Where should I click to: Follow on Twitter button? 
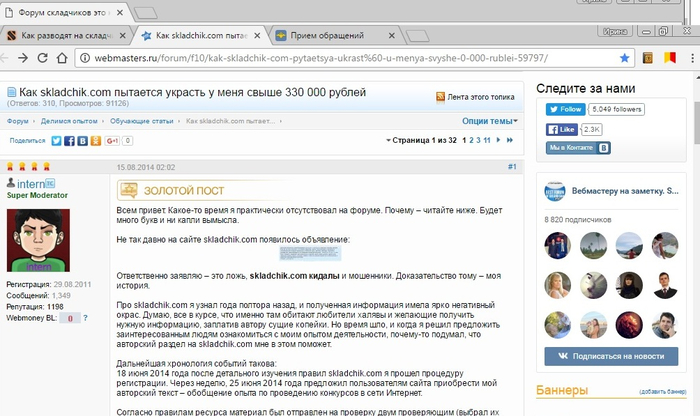point(566,109)
